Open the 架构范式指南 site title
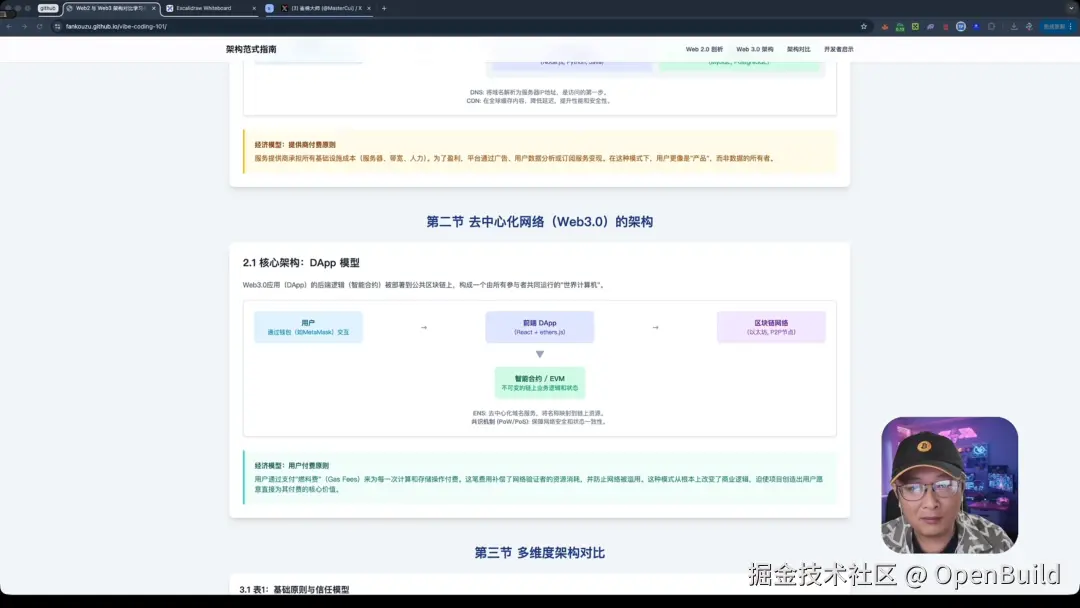 point(251,49)
